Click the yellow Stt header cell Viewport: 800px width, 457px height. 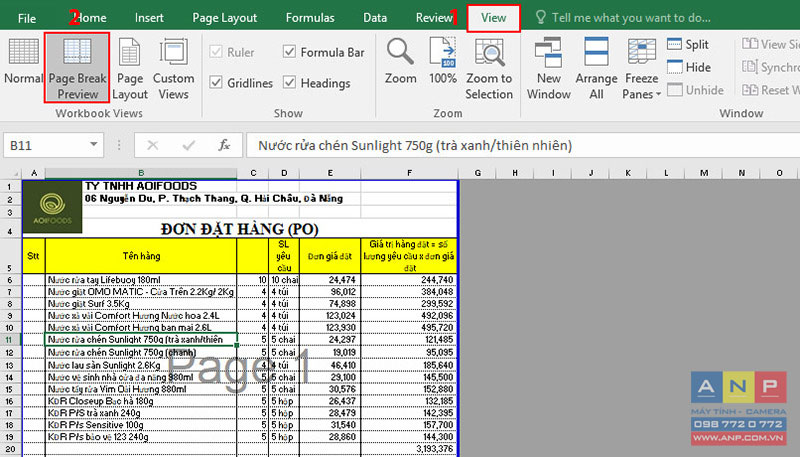[34, 256]
